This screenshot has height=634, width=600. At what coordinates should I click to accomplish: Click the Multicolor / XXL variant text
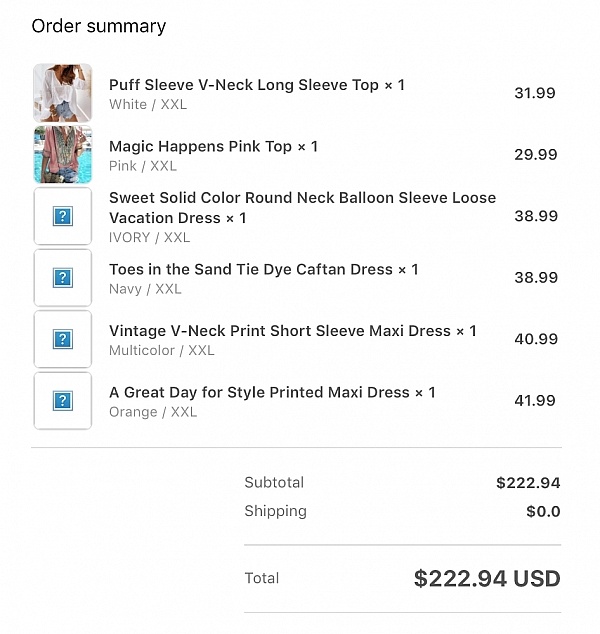point(162,350)
